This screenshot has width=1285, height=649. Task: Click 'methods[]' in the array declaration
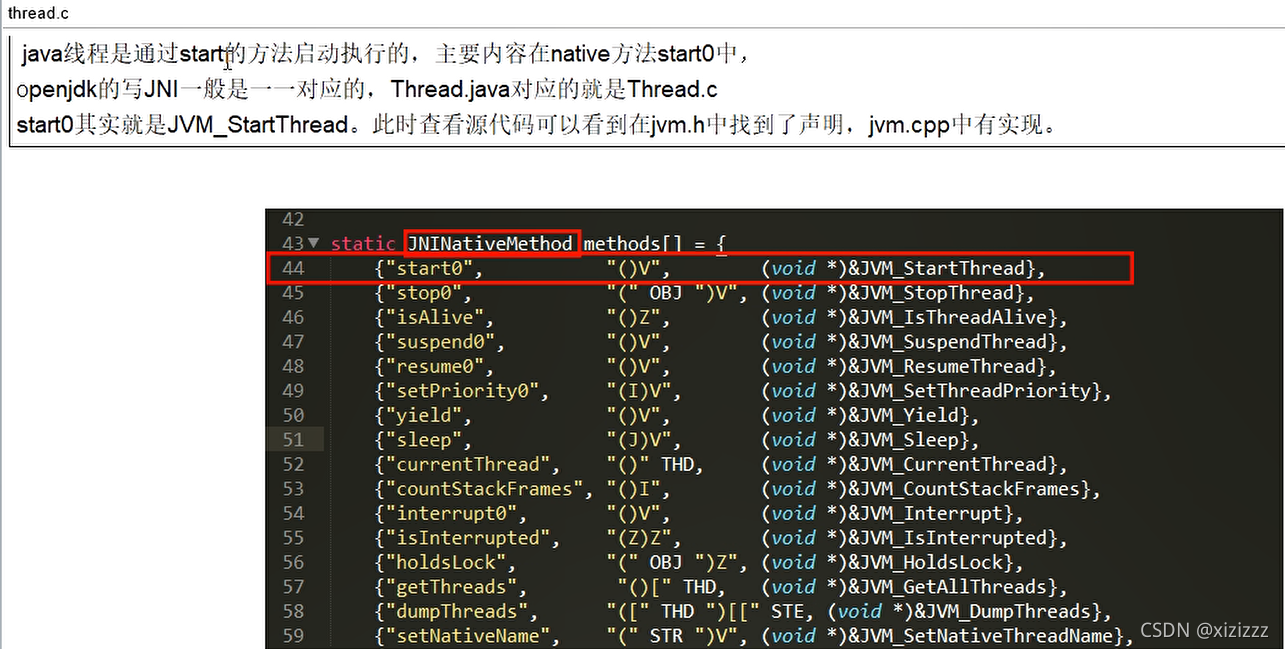[633, 243]
